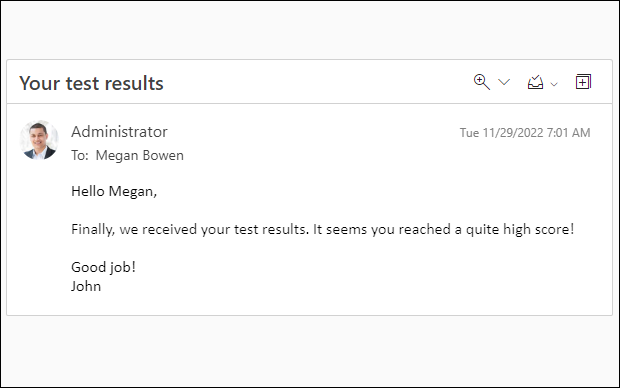Click the 'To:' recipient label
Image resolution: width=620 pixels, height=388 pixels.
click(80, 155)
